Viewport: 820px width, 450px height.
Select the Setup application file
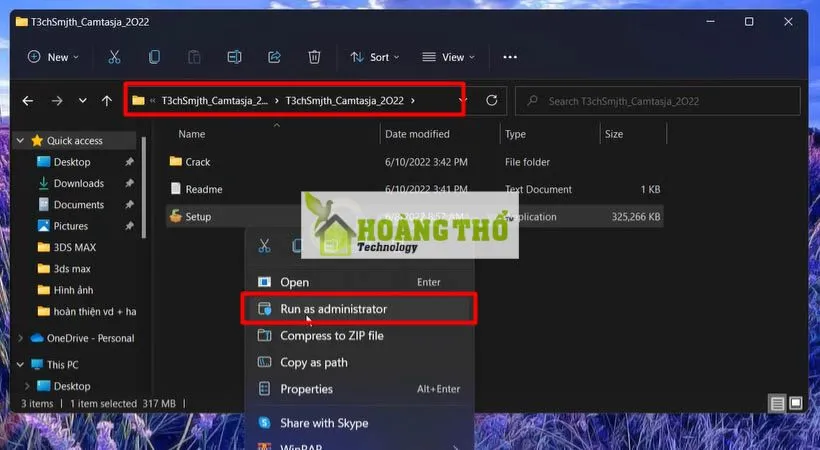coord(190,216)
